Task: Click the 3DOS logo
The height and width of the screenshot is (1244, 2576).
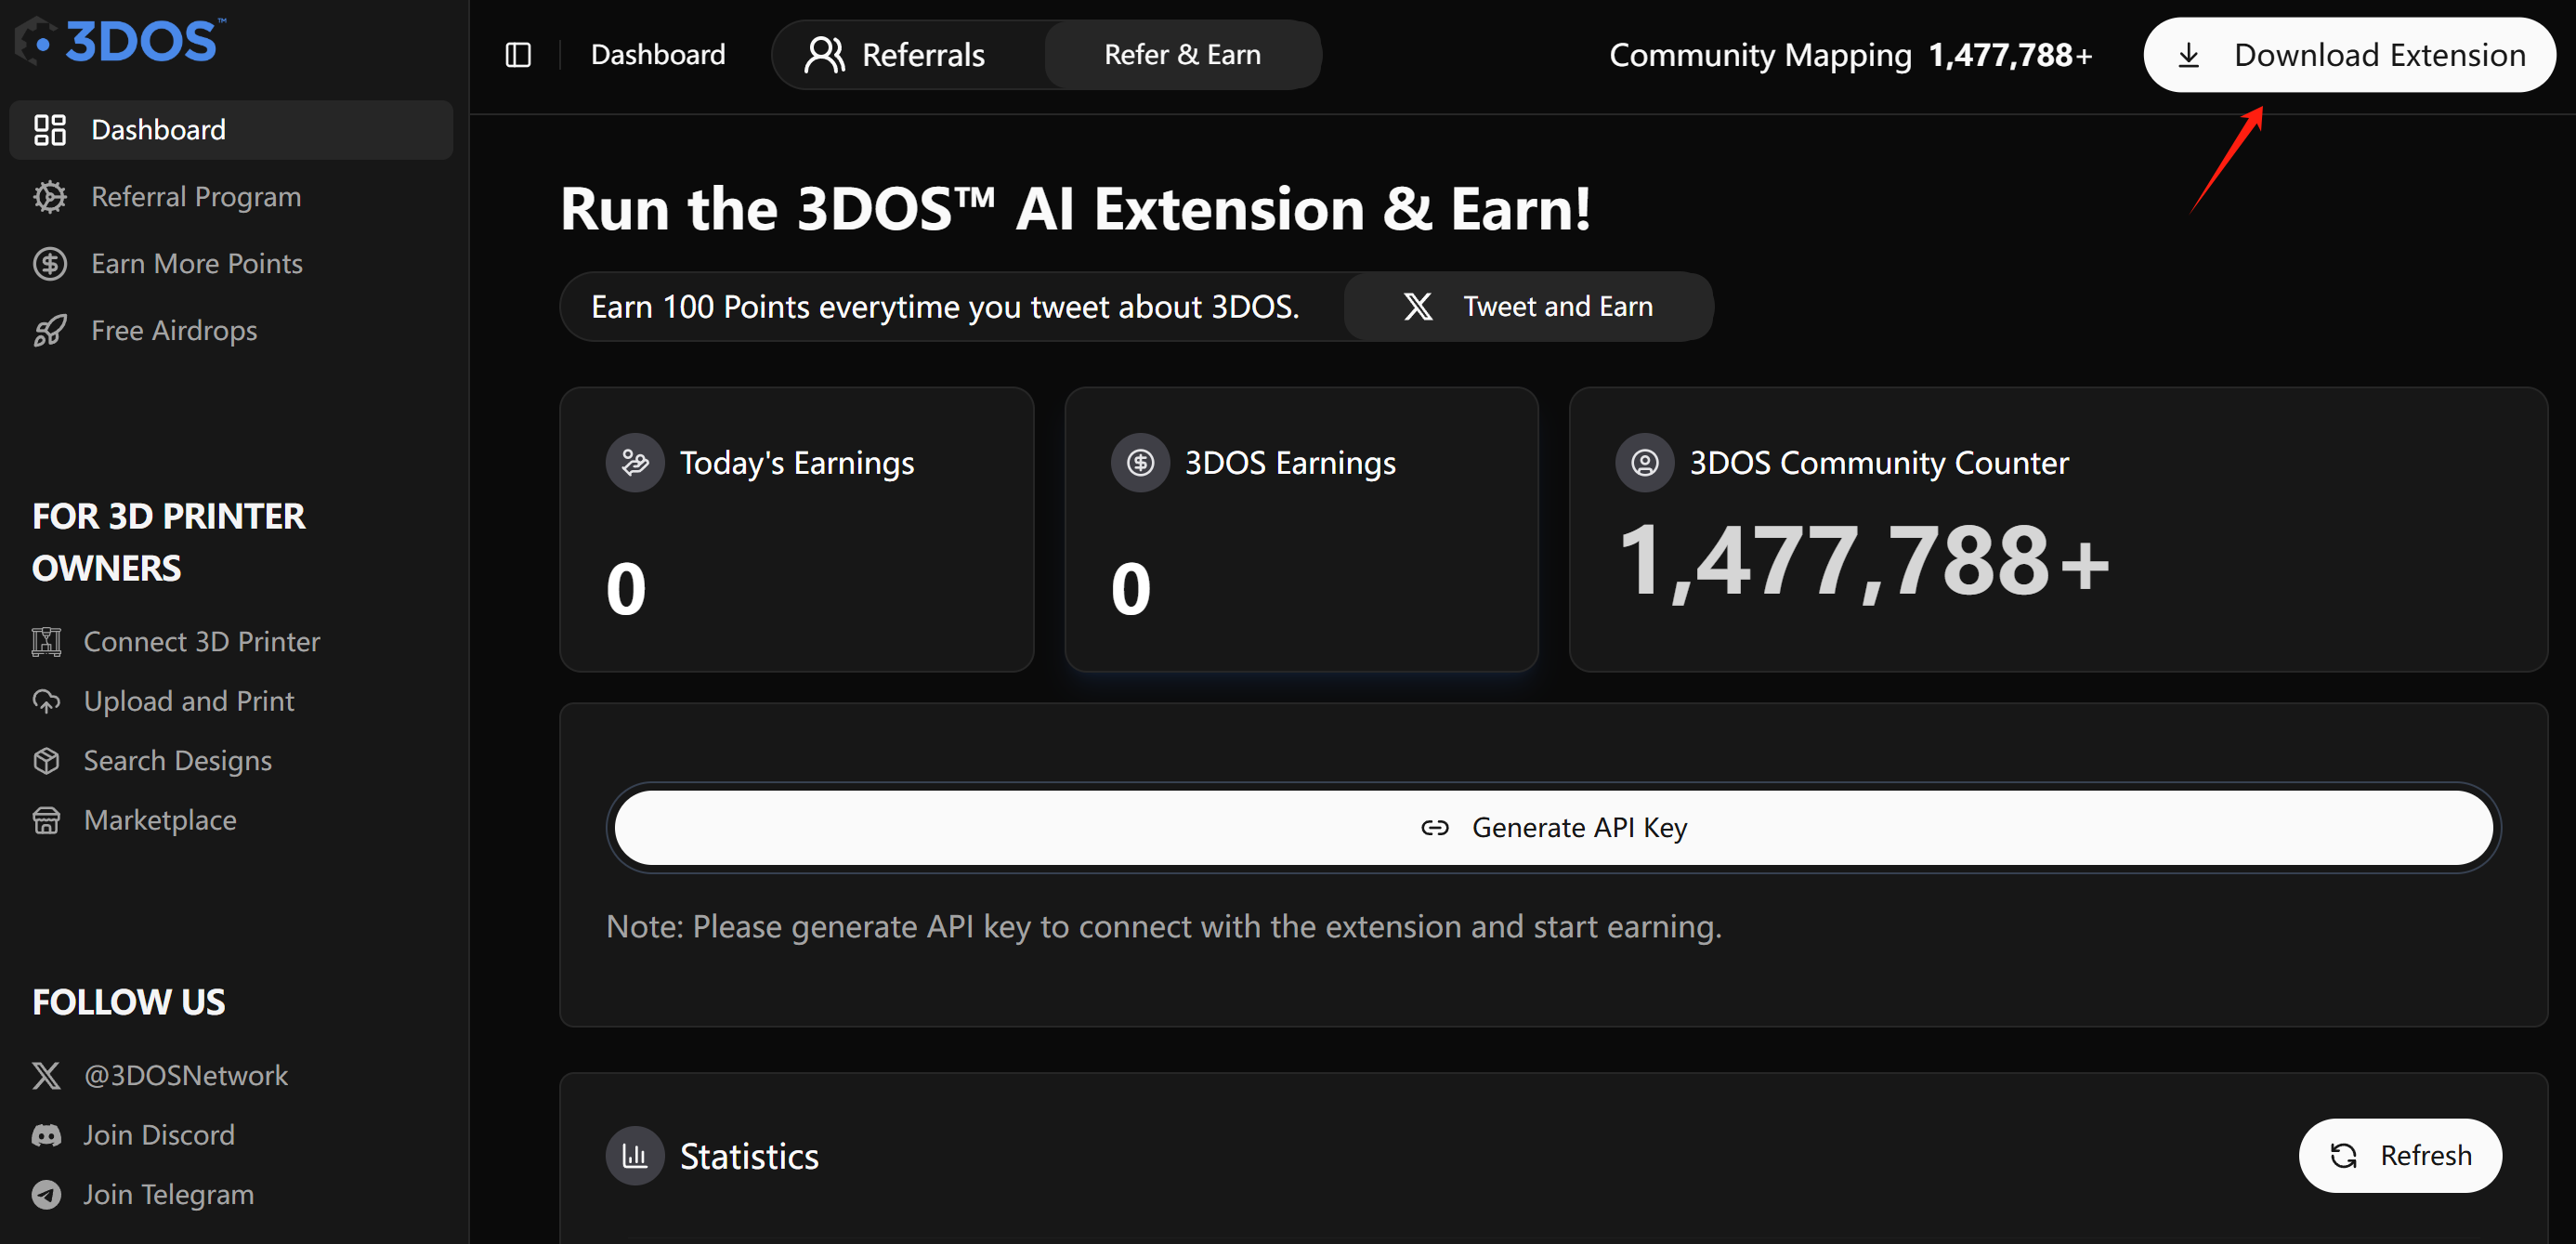Action: point(121,41)
